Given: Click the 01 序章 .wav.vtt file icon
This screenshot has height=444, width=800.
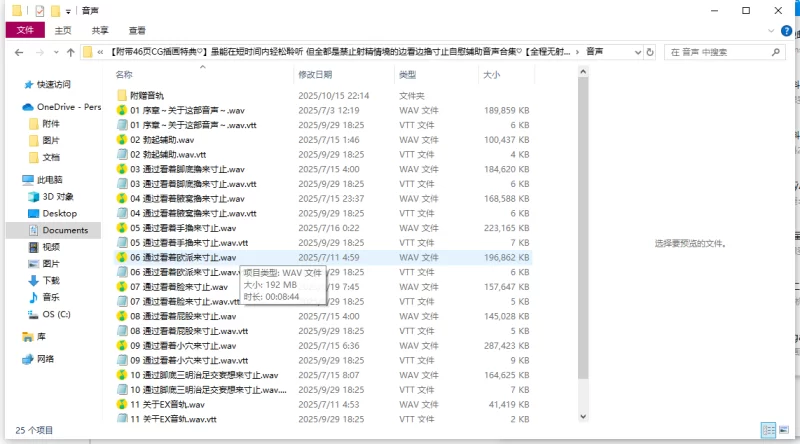Looking at the screenshot, I should point(122,125).
